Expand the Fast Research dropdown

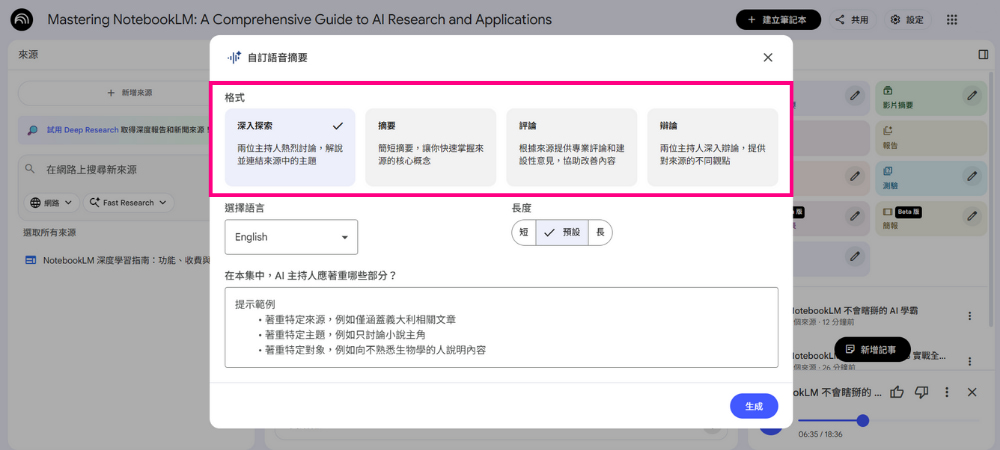[x=128, y=203]
